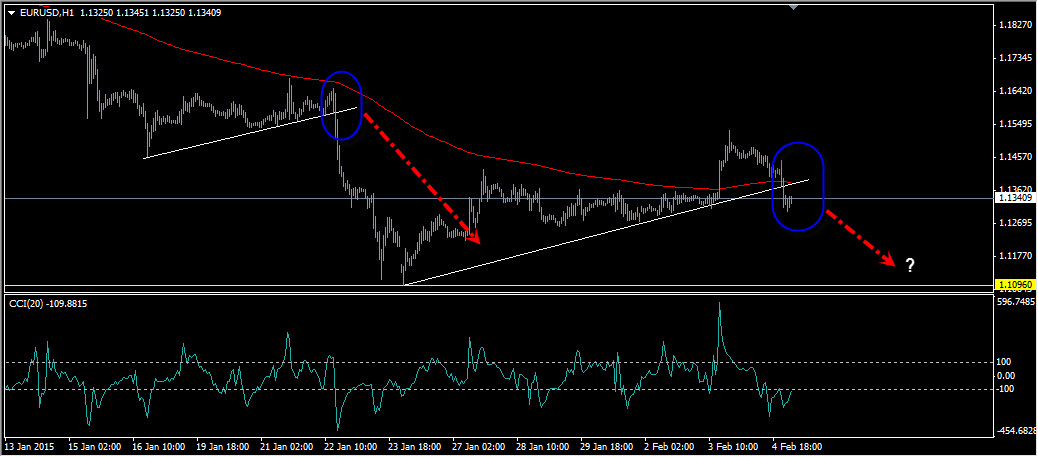Click the 21 Jan 02:00 time label
Image resolution: width=1038 pixels, height=457 pixels.
pyautogui.click(x=287, y=446)
